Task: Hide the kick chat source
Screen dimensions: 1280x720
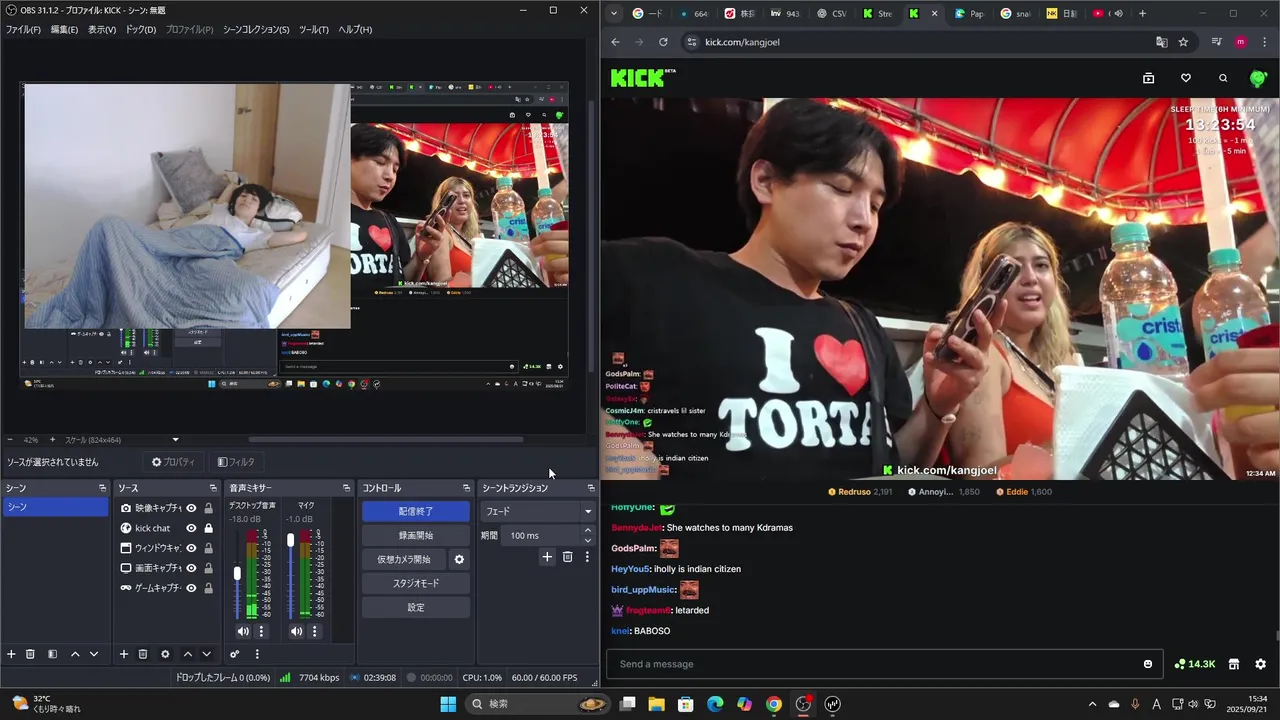Action: pos(191,528)
